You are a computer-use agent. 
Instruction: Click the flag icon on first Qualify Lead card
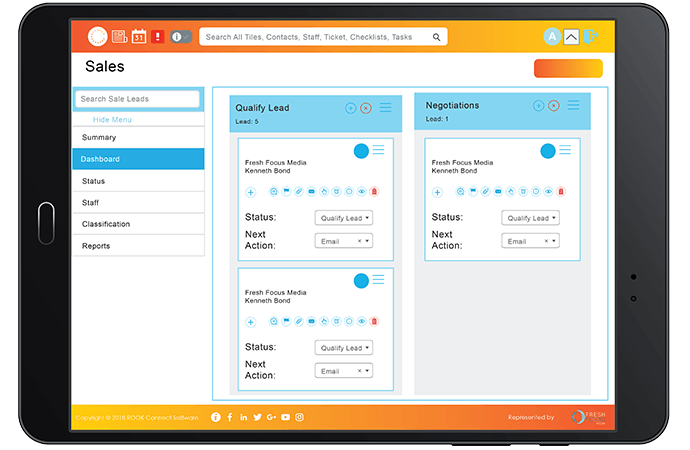(x=285, y=191)
